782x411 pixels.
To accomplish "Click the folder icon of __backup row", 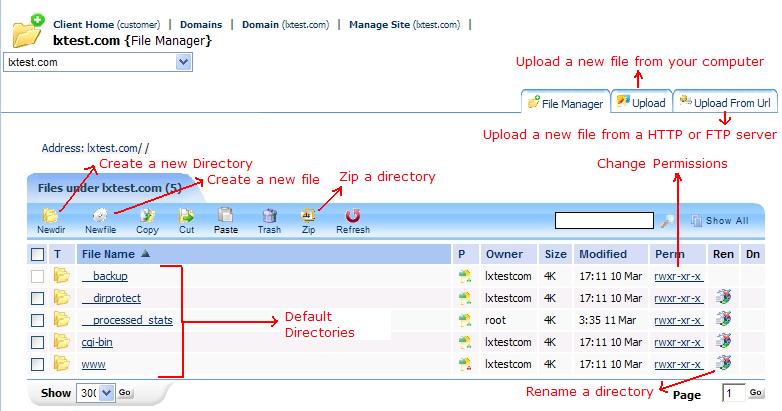I will coord(61,275).
